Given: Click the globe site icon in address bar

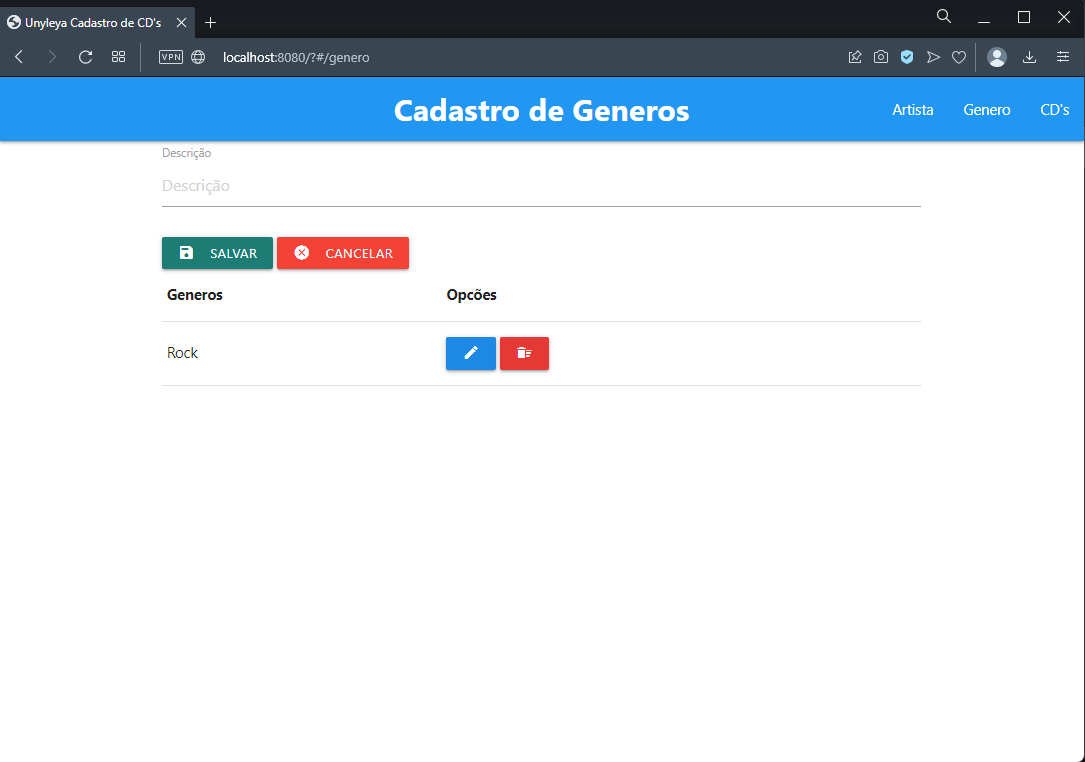Looking at the screenshot, I should click(197, 57).
